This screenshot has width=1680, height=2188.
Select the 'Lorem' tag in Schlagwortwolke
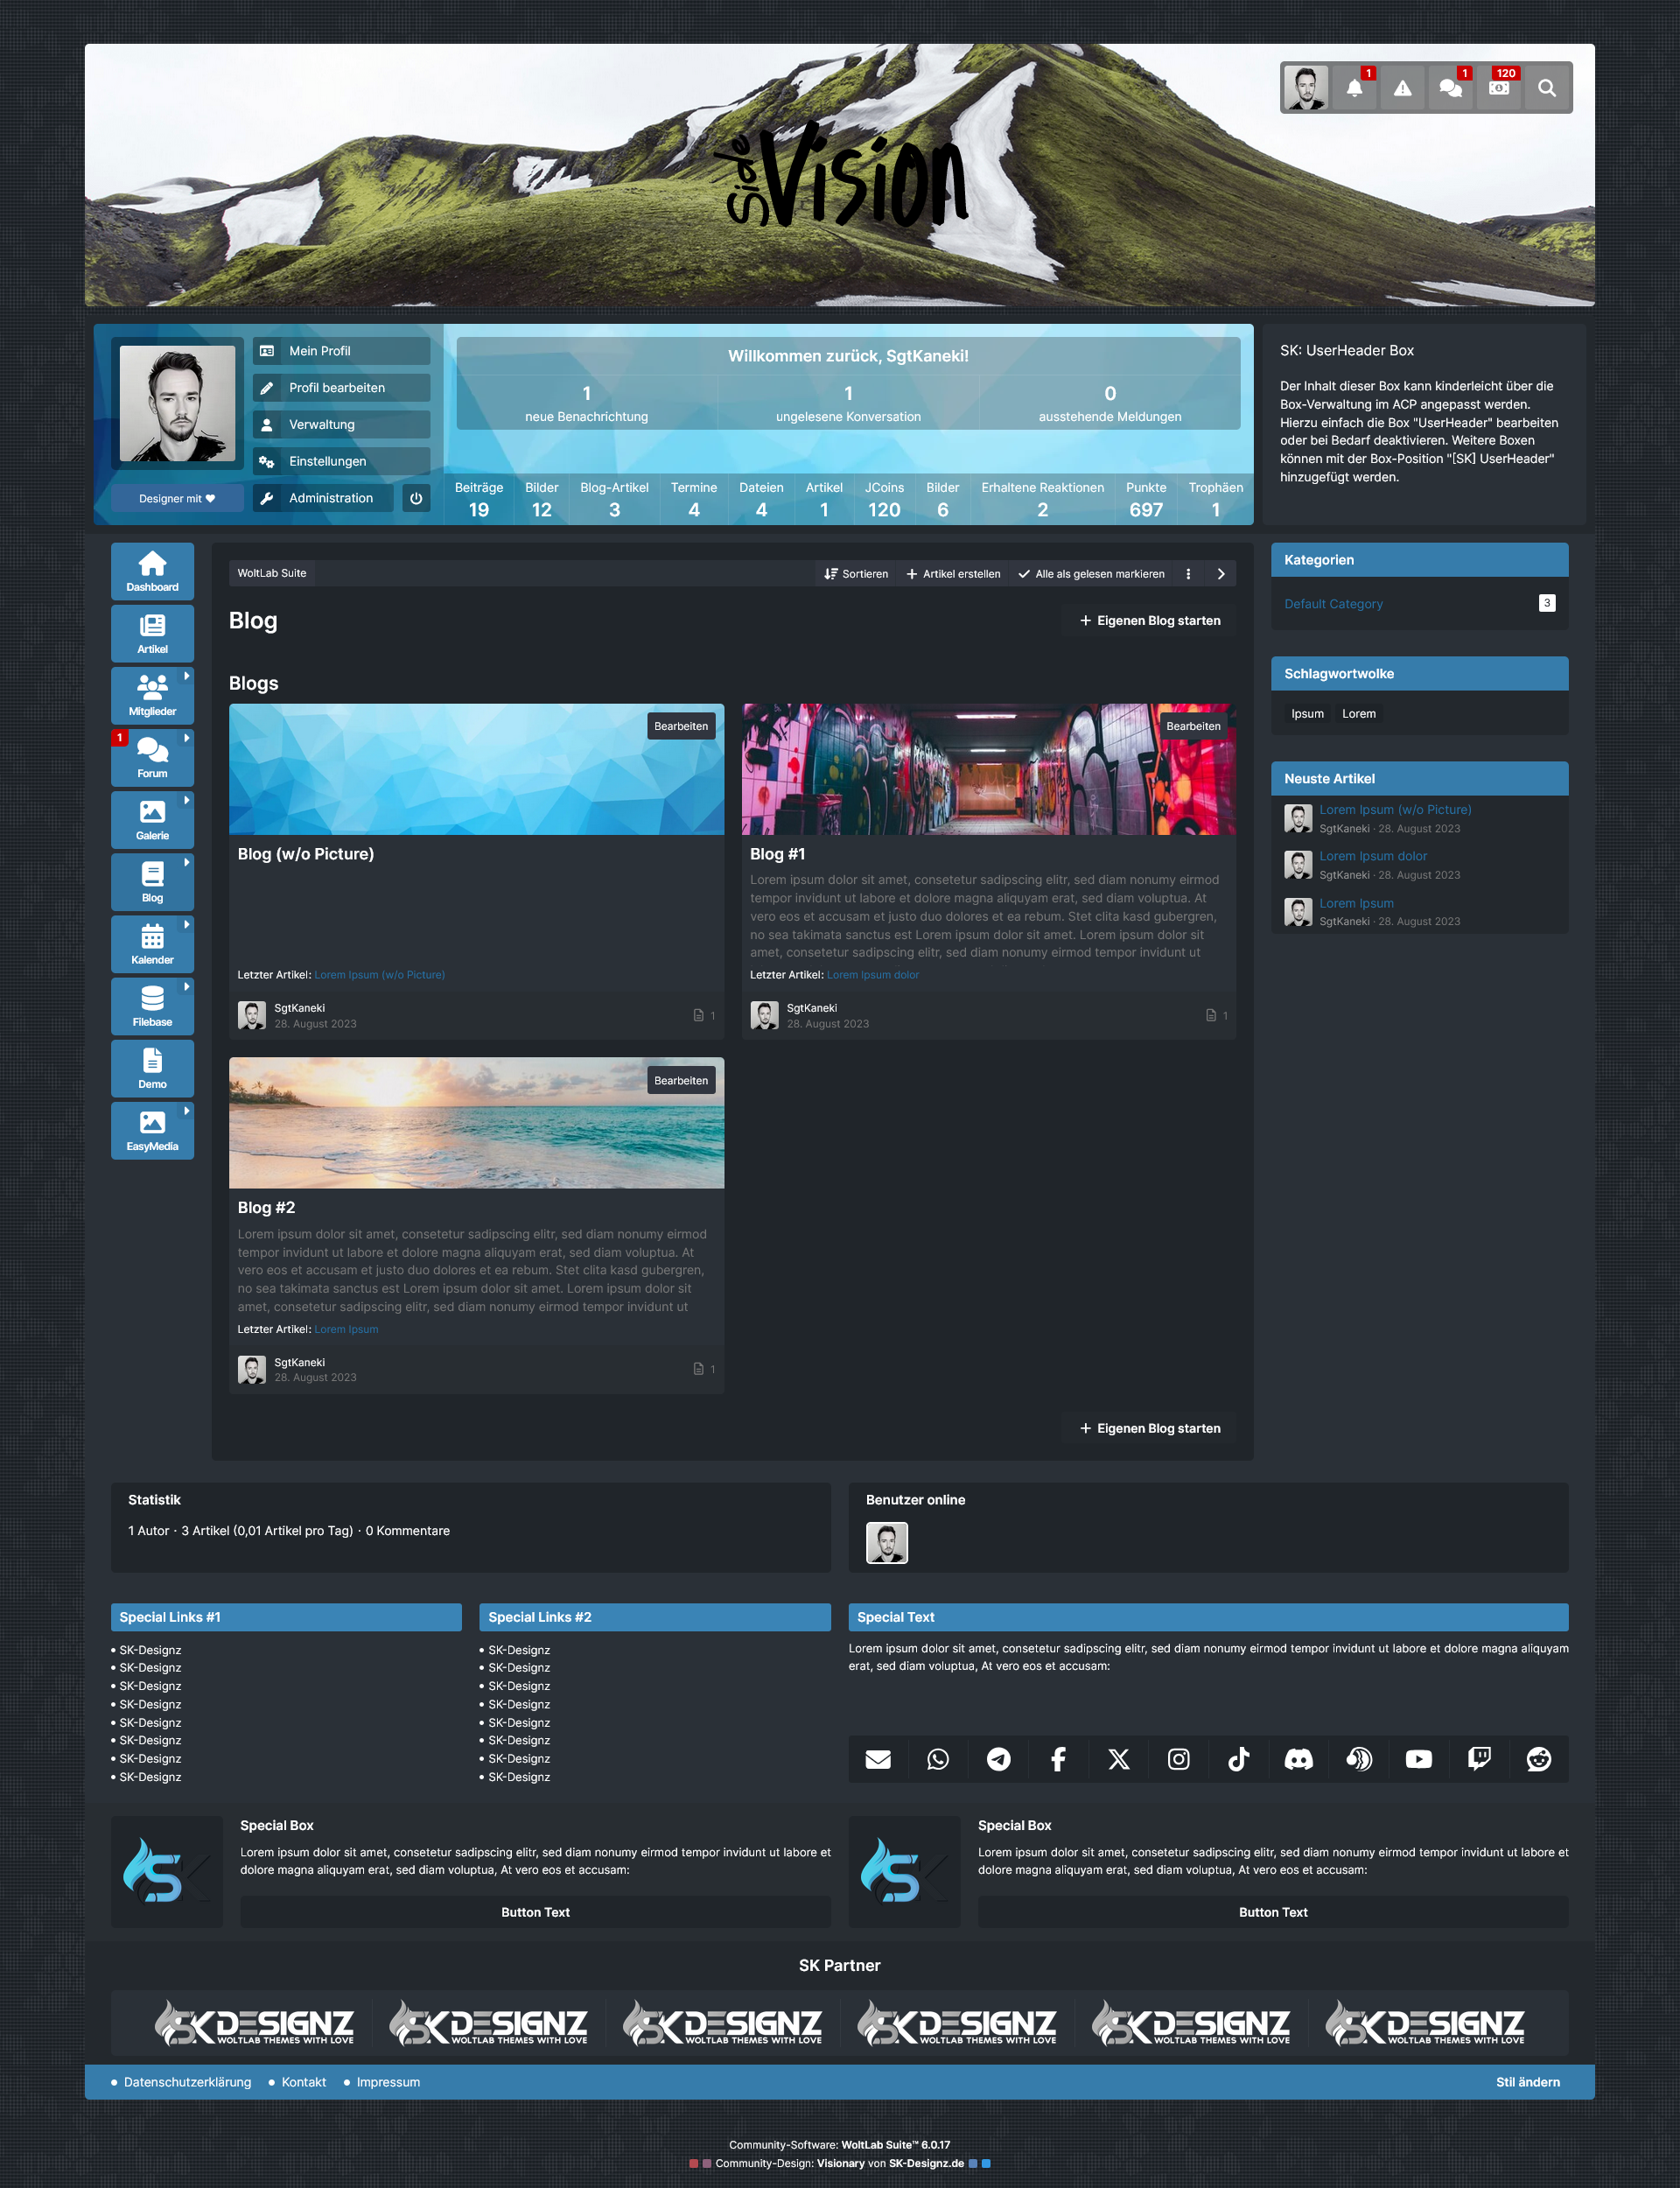[1358, 714]
